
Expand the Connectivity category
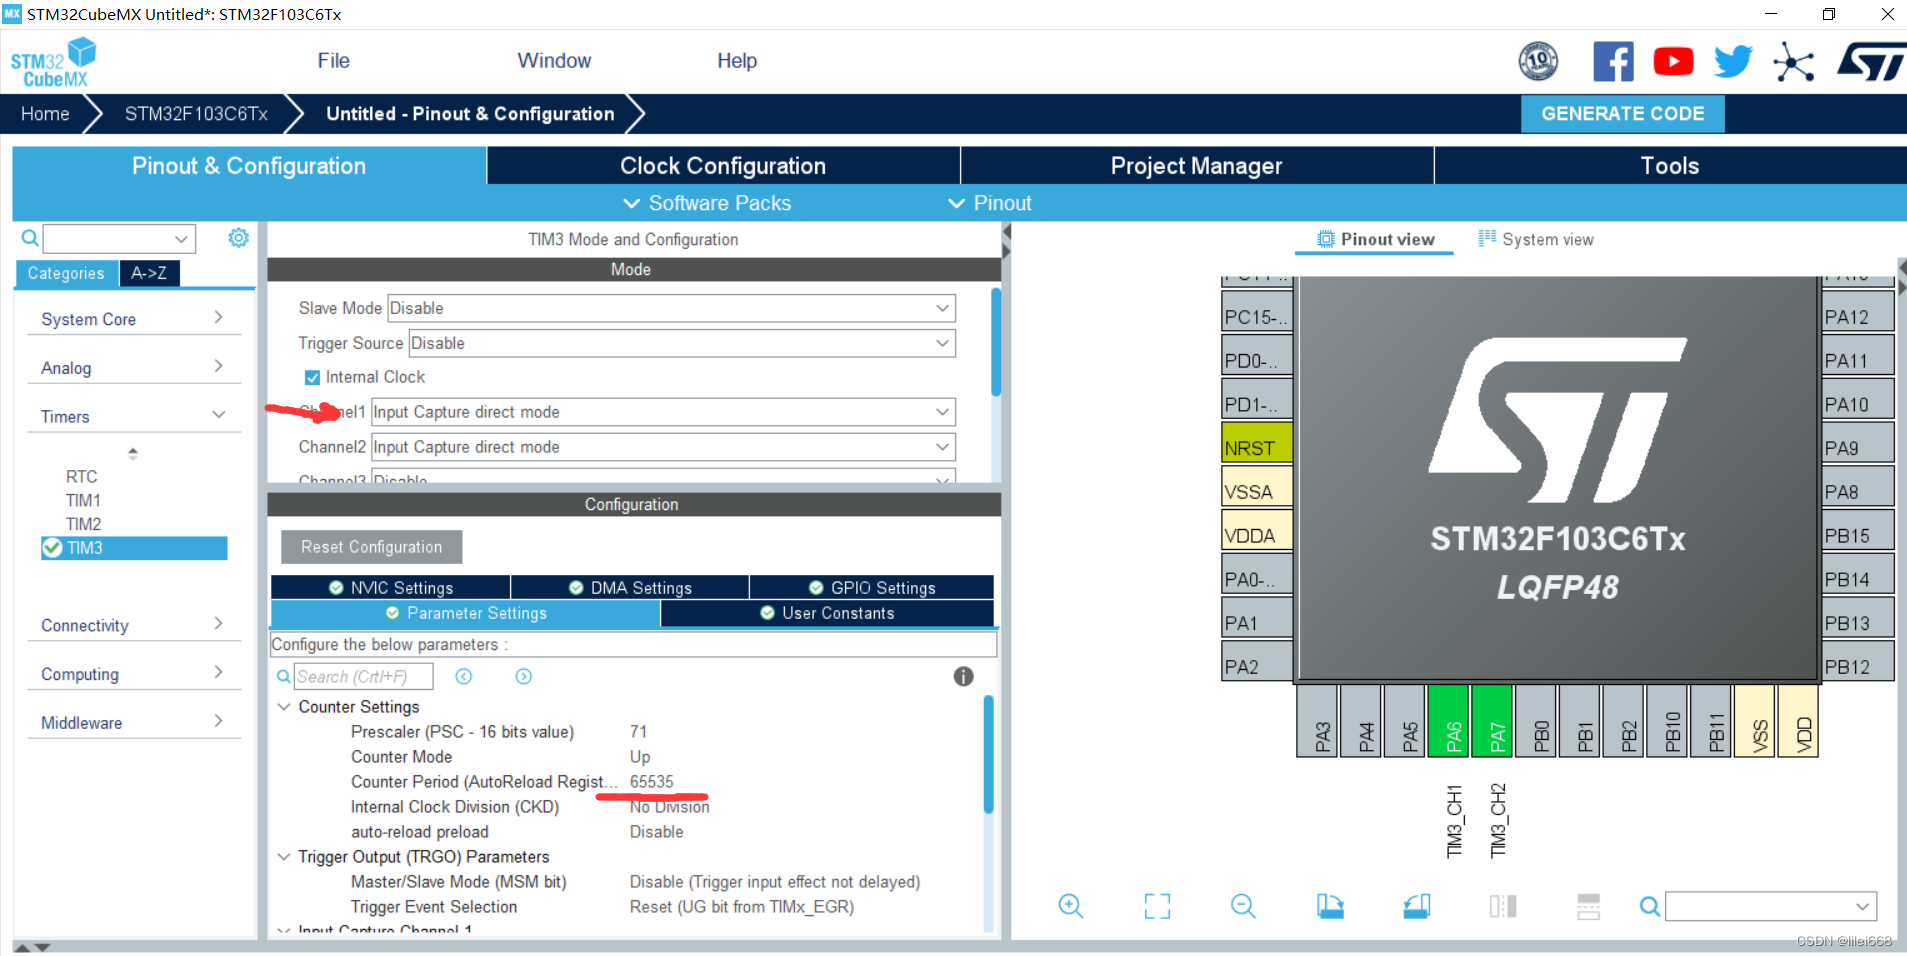click(x=134, y=626)
